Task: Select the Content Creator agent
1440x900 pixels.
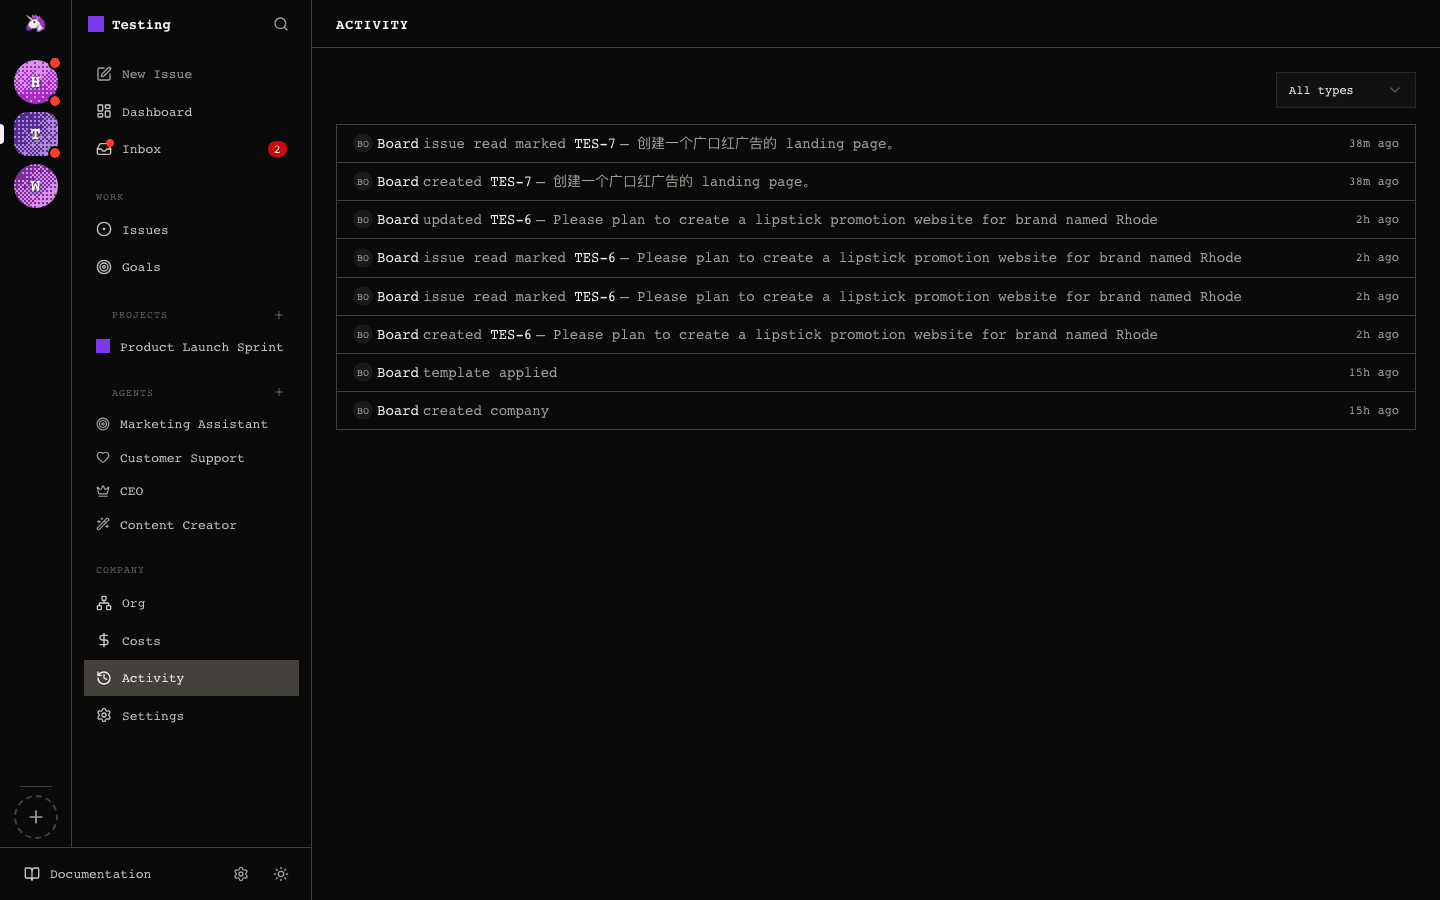Action: pos(178,525)
